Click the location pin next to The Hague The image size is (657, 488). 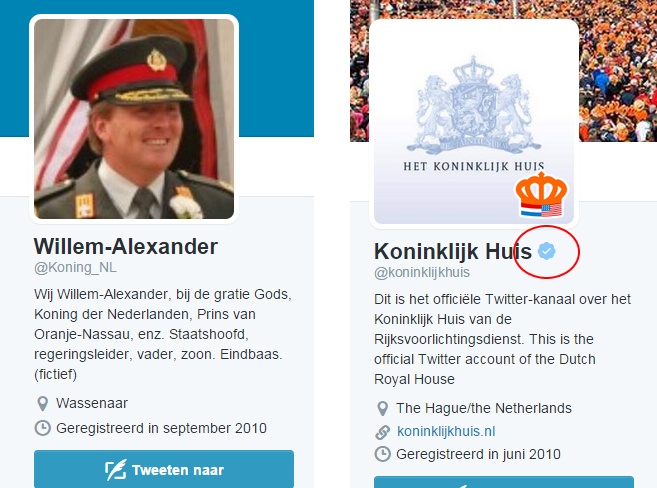[x=383, y=408]
